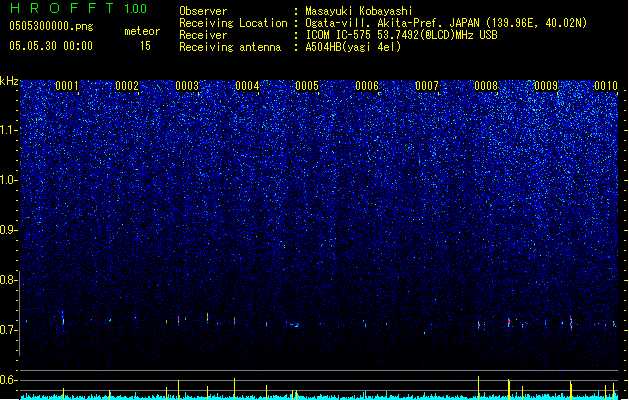Click time marker 0003
The width and height of the screenshot is (629, 400).
click(187, 86)
